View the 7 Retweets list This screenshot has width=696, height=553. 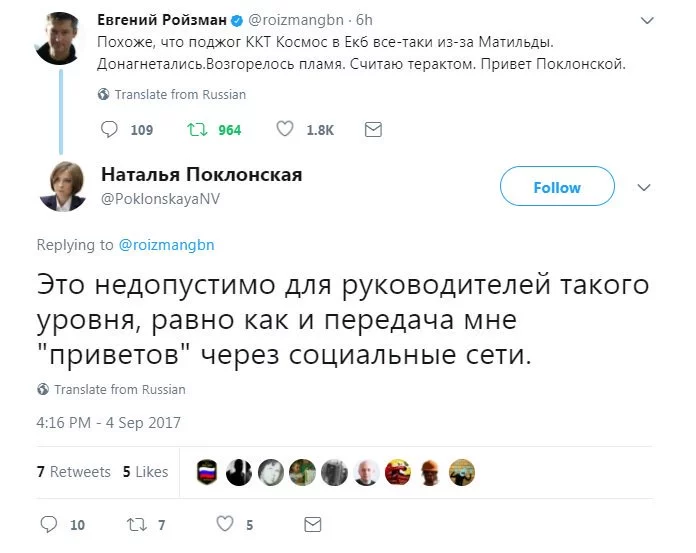pos(74,471)
